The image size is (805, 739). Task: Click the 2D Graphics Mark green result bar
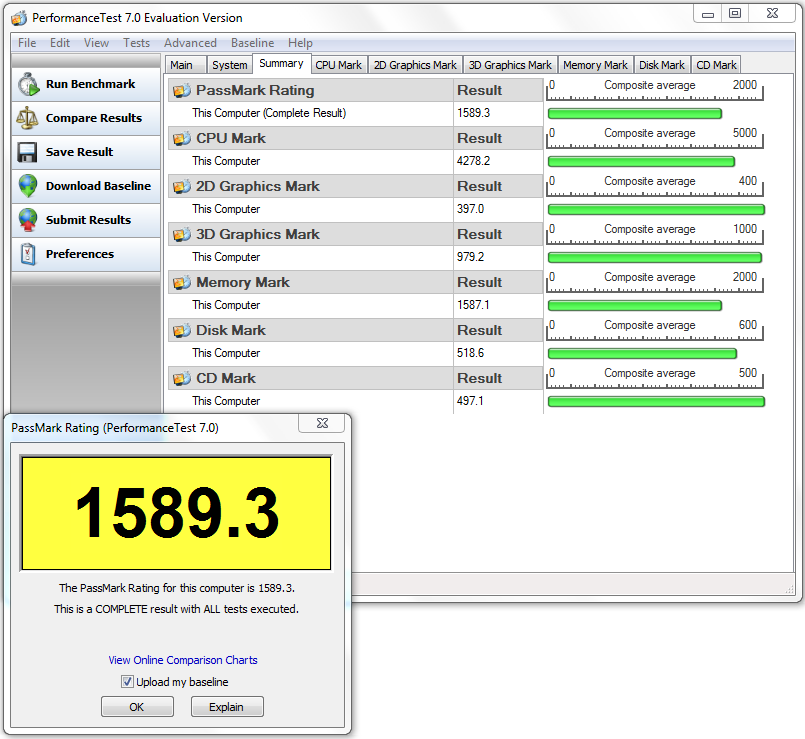point(656,210)
